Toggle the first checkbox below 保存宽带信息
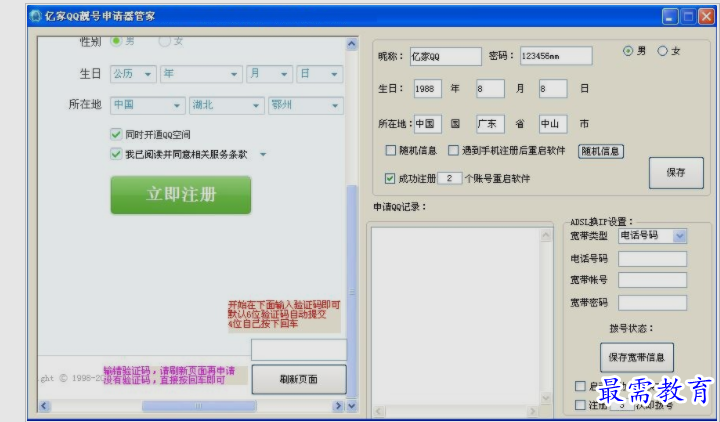The height and width of the screenshot is (422, 720). [580, 386]
